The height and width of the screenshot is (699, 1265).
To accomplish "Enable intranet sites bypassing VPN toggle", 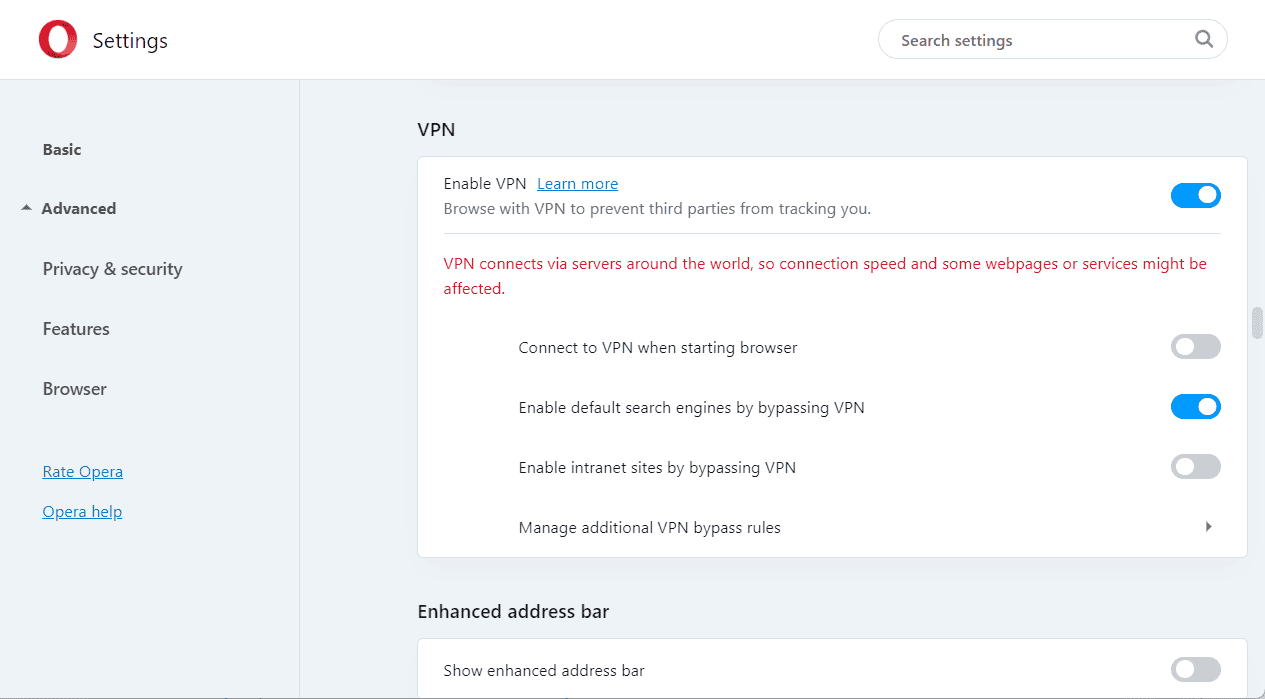I will (1195, 467).
